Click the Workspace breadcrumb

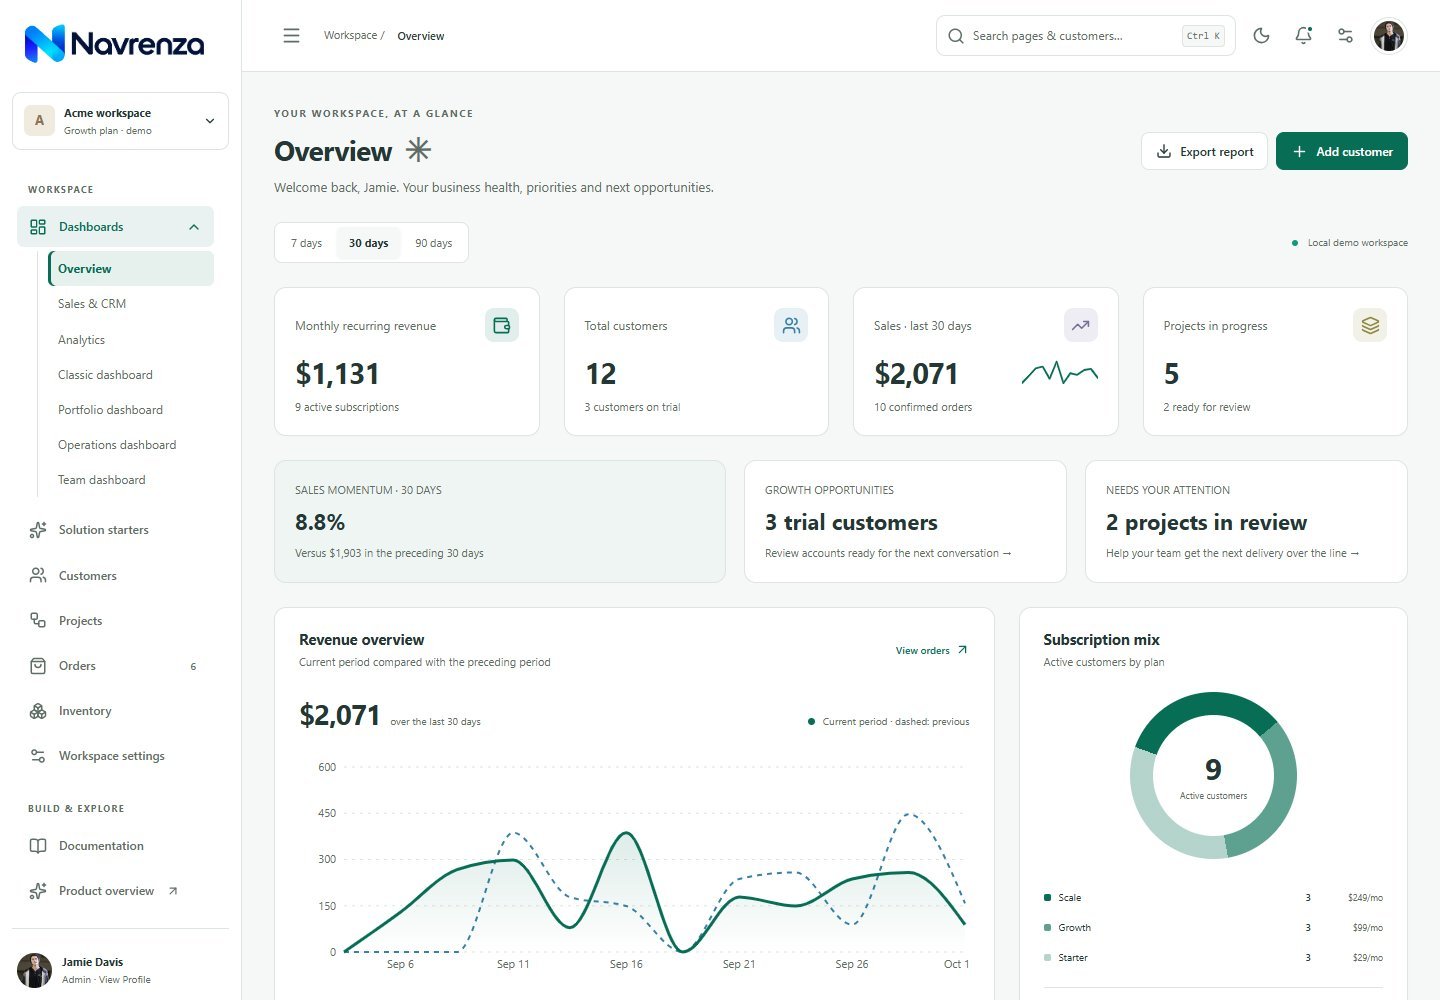(x=350, y=35)
